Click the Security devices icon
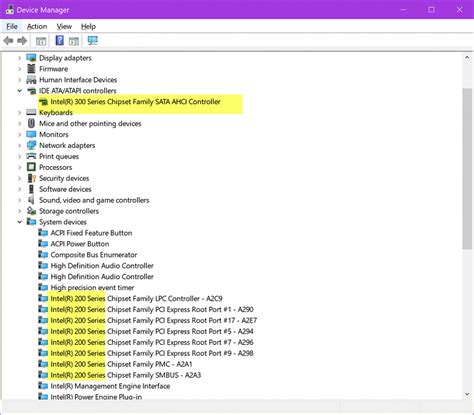Screen dimensions: 474x415 tap(31, 178)
